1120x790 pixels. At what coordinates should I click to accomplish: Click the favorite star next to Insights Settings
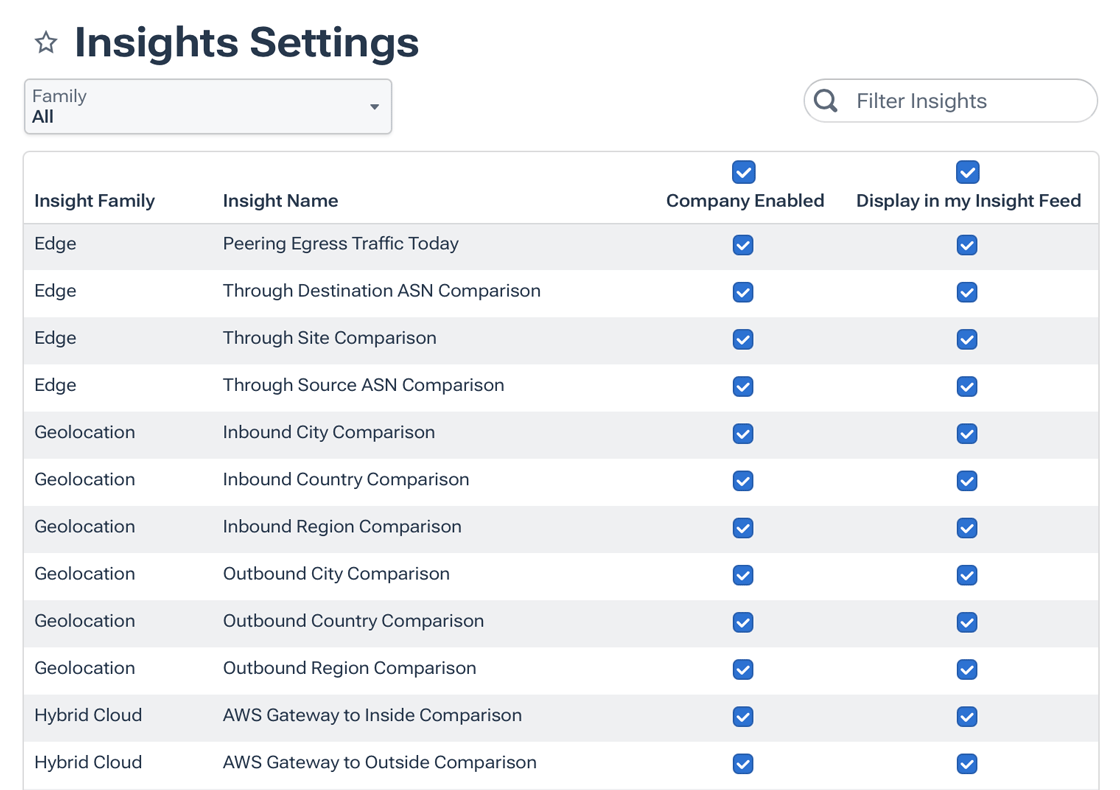pyautogui.click(x=46, y=42)
